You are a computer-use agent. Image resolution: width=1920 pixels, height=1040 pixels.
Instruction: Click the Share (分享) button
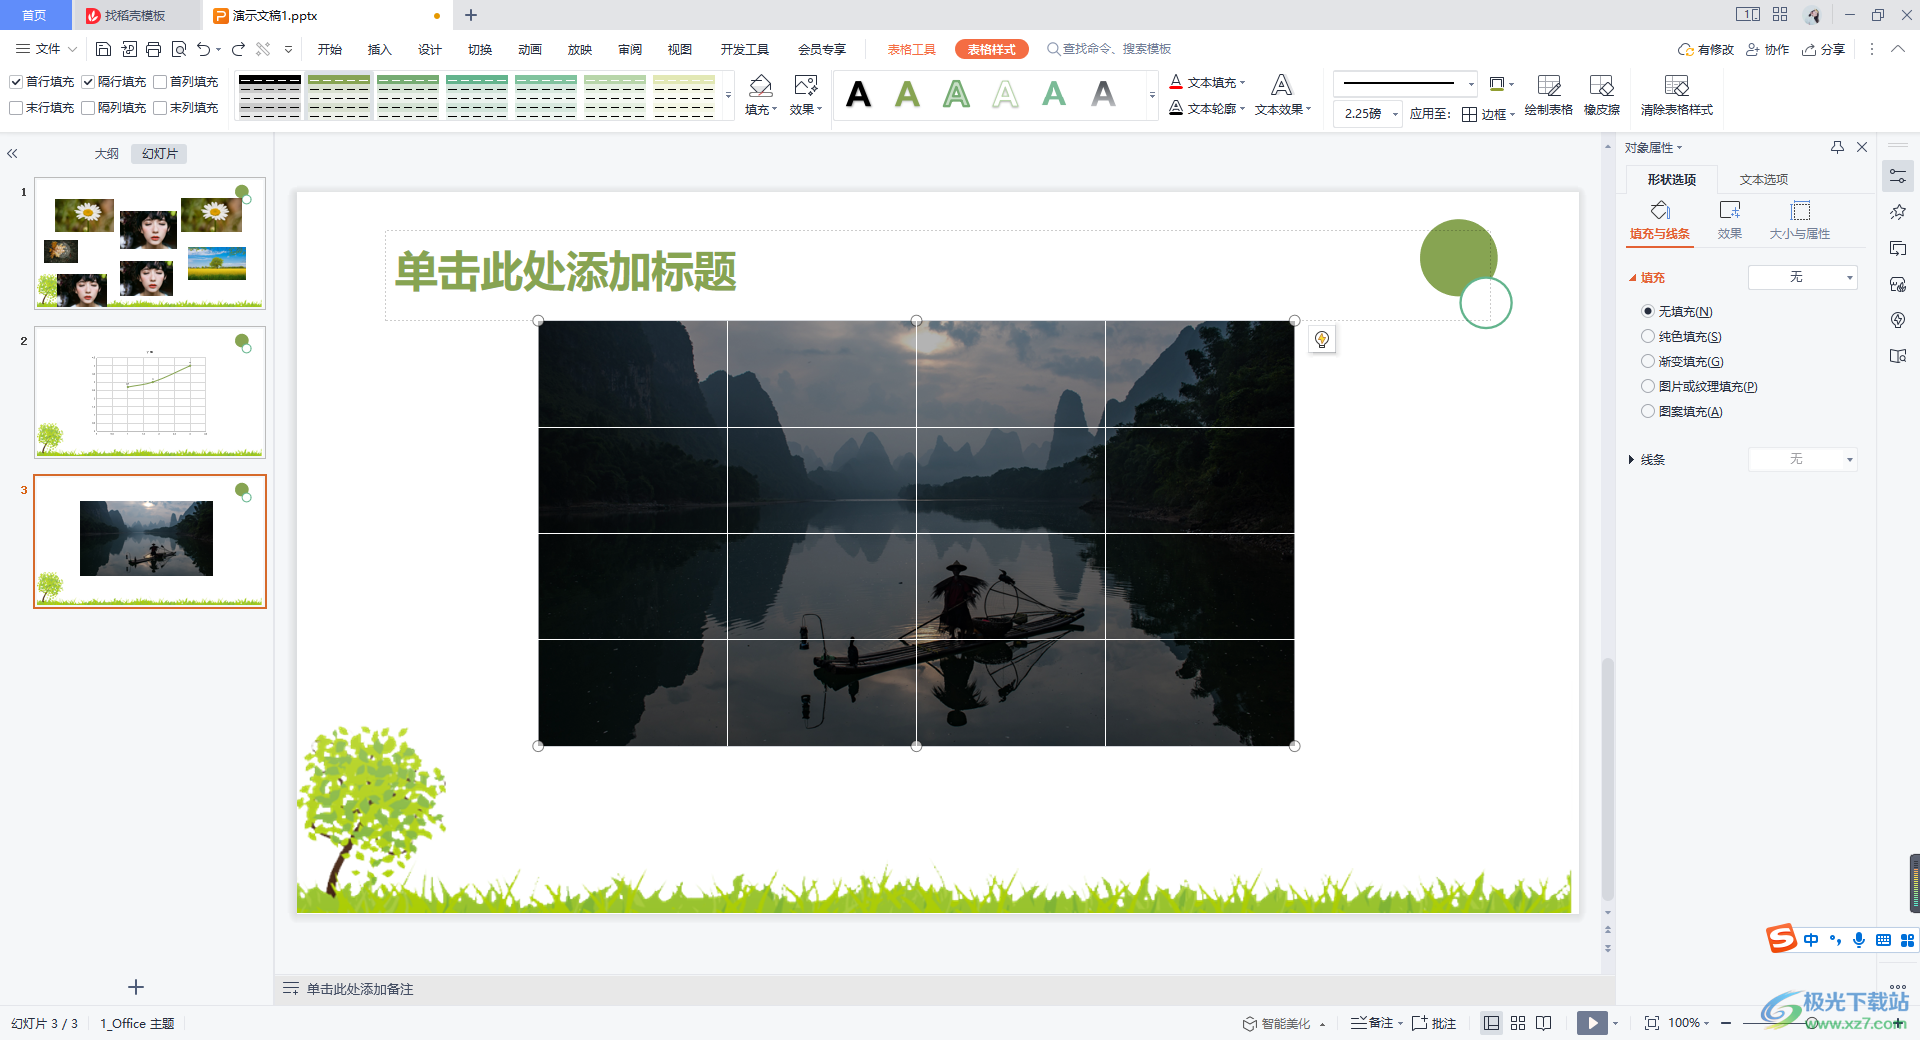click(x=1823, y=49)
